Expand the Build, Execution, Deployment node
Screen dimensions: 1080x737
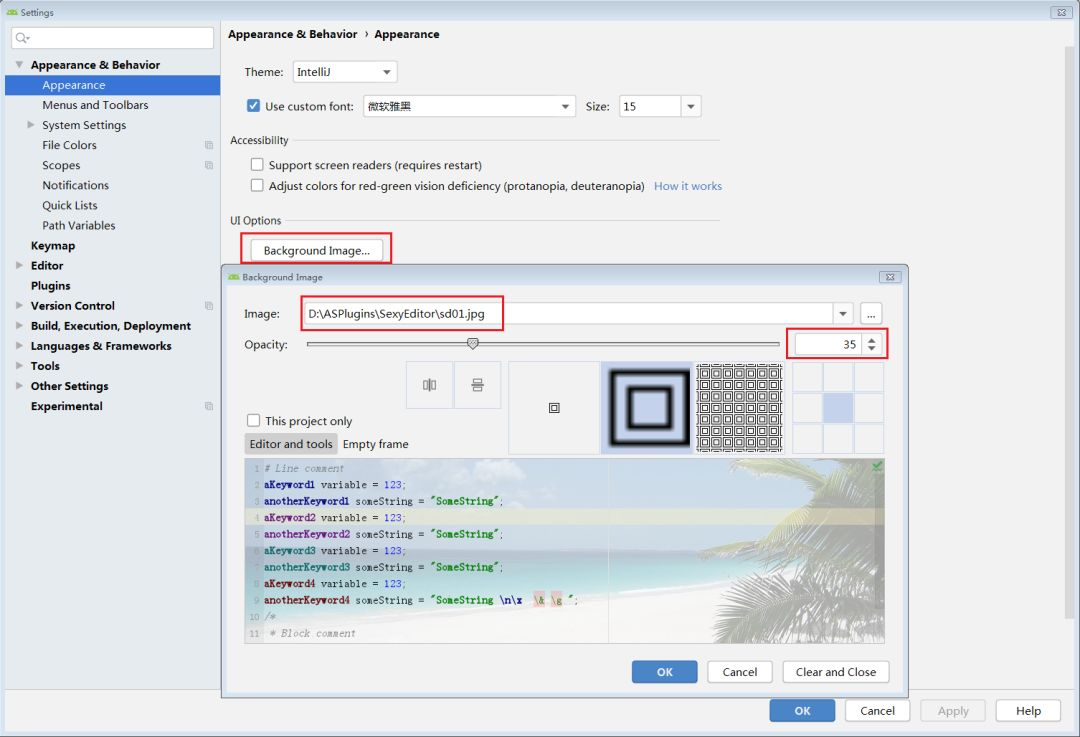tap(19, 325)
